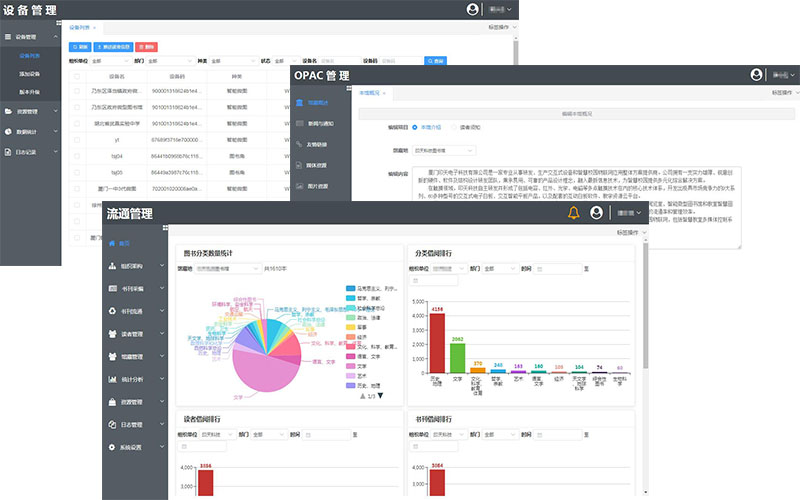
Task: Open 新闻与通知 menu in OPAC sidebar
Action: pos(320,123)
